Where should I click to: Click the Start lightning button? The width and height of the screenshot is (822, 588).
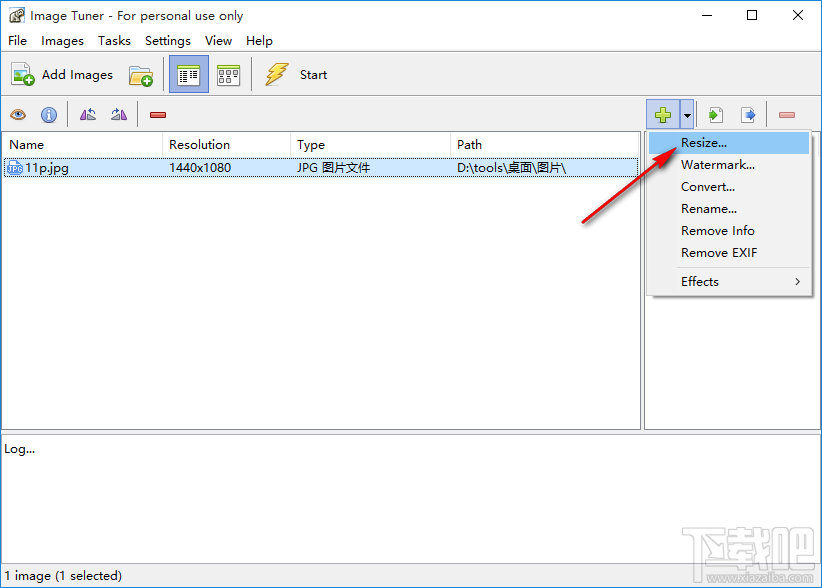[296, 74]
